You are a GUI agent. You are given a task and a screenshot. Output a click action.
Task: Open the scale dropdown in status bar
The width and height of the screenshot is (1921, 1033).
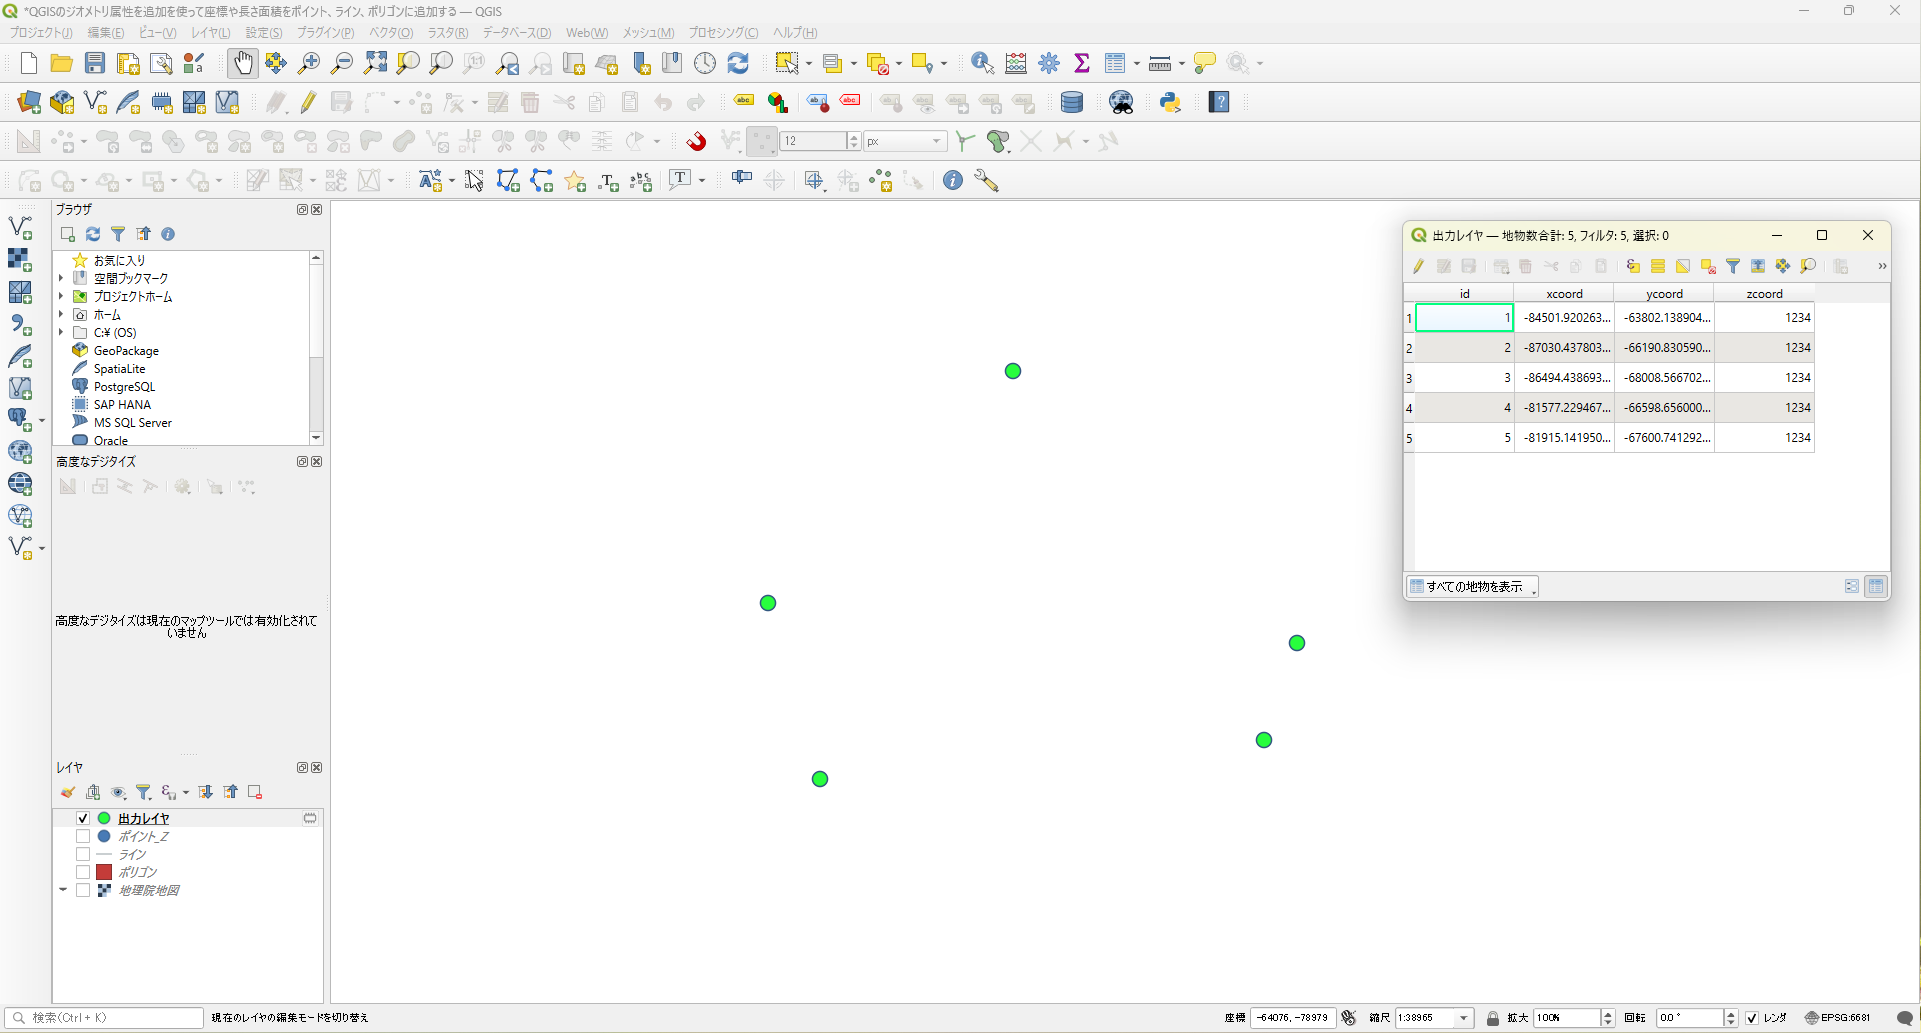point(1464,1018)
